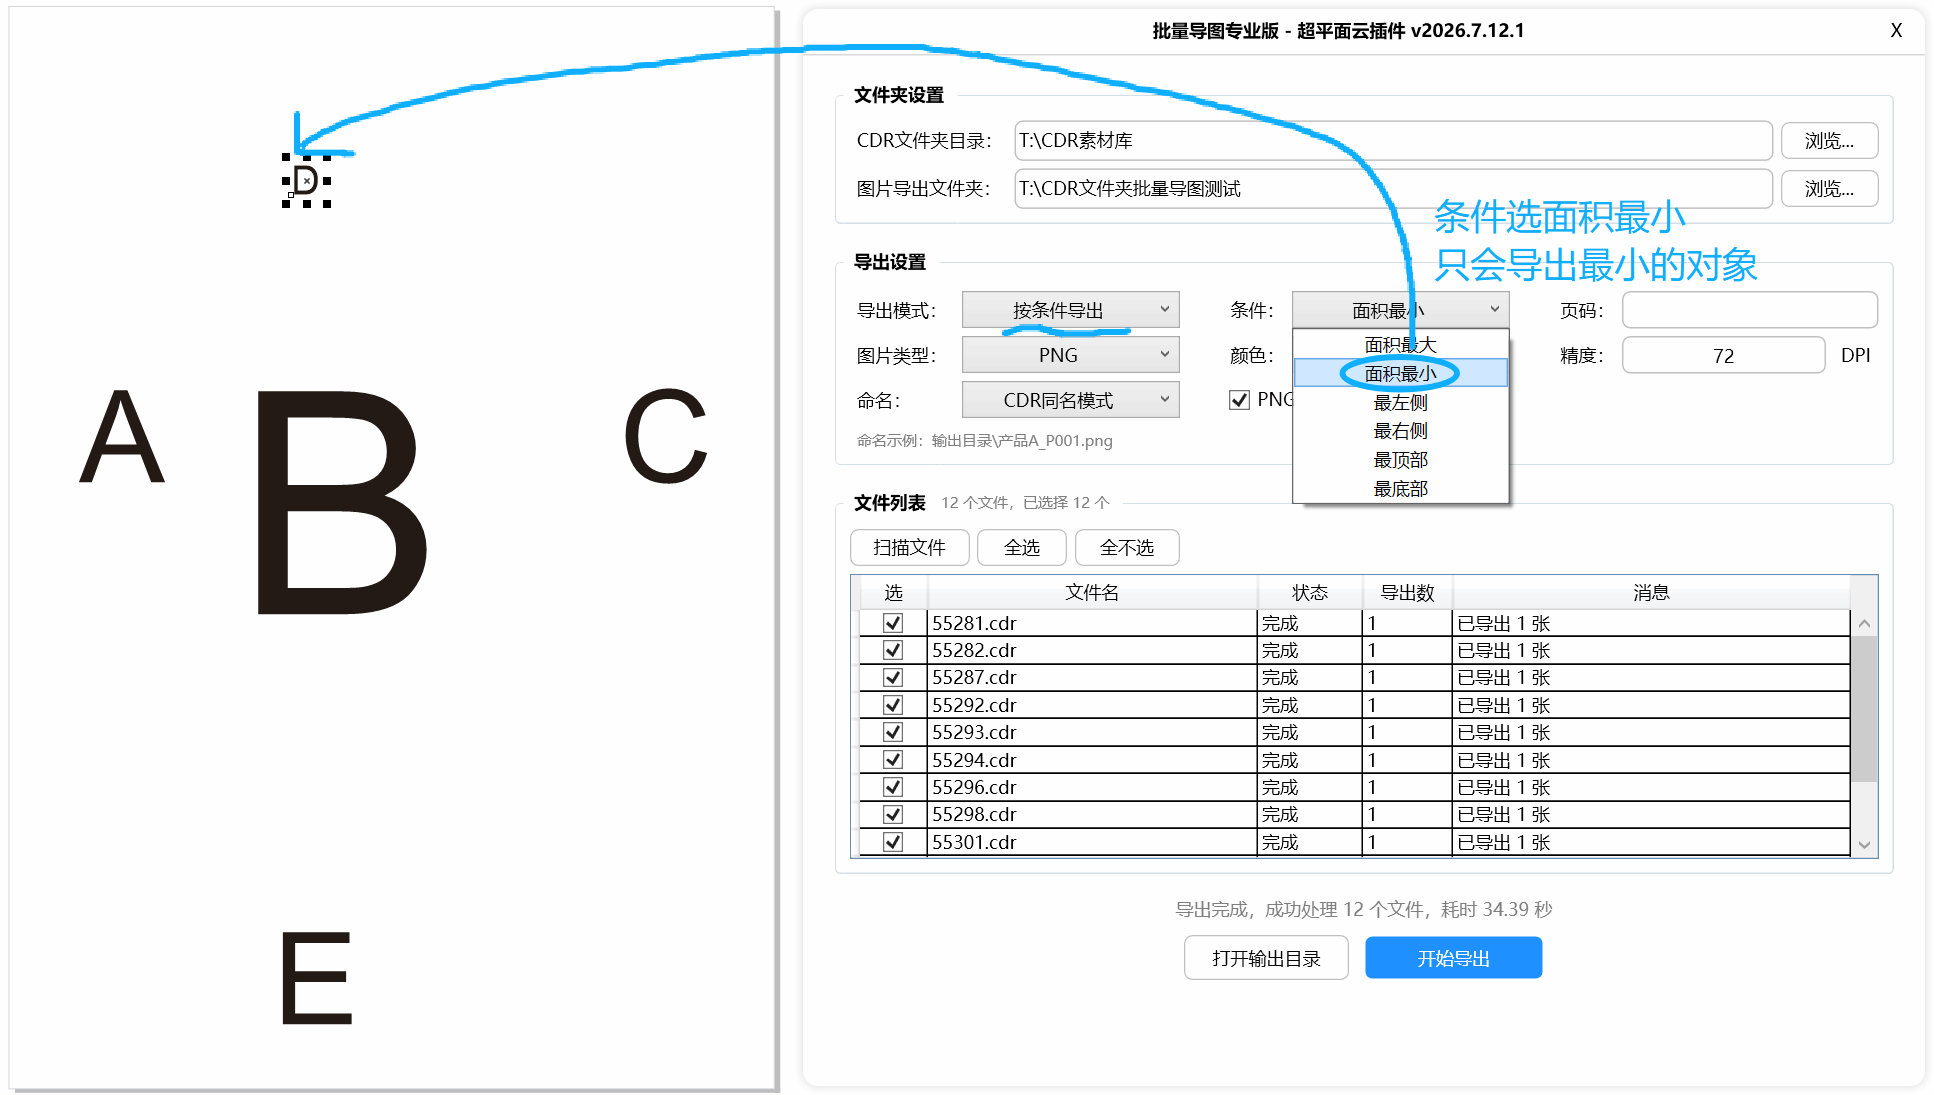Viewport: 1934px width, 1095px height.
Task: Click 完成 status of 55282.cdr
Action: point(1280,650)
